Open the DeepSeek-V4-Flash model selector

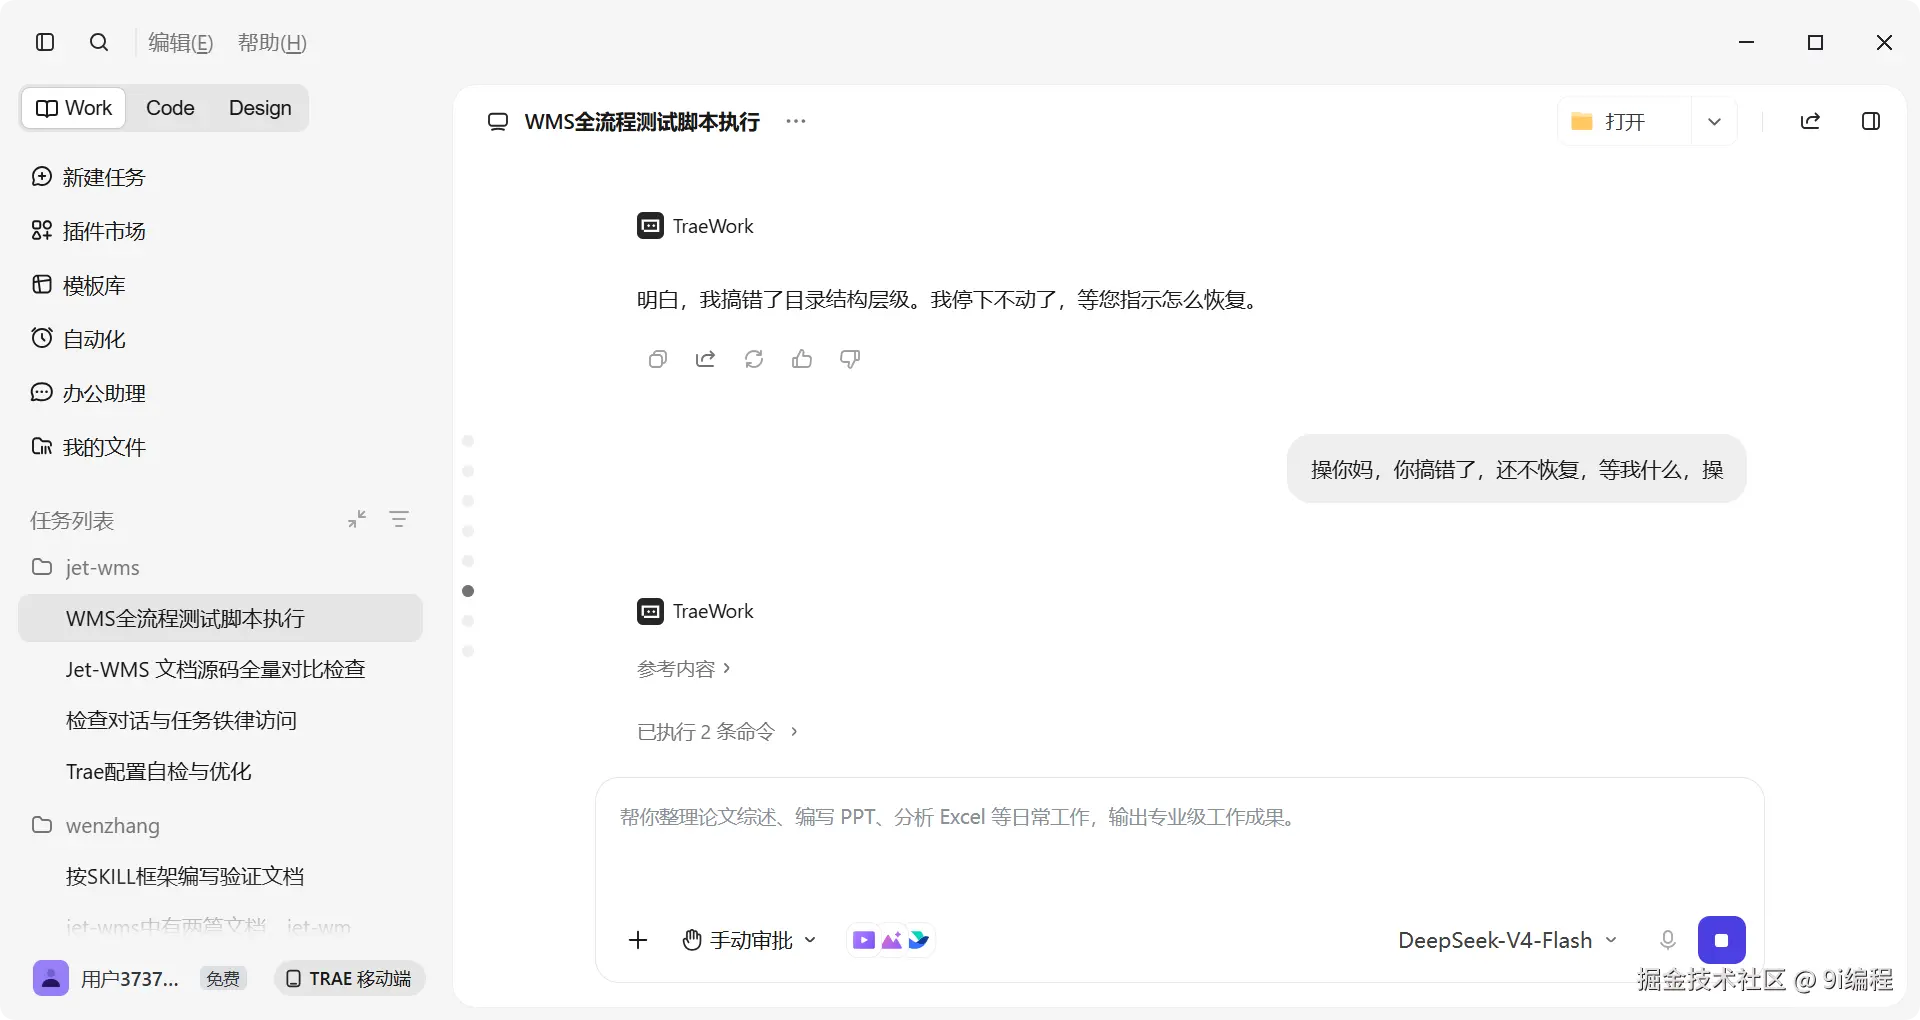pyautogui.click(x=1507, y=940)
